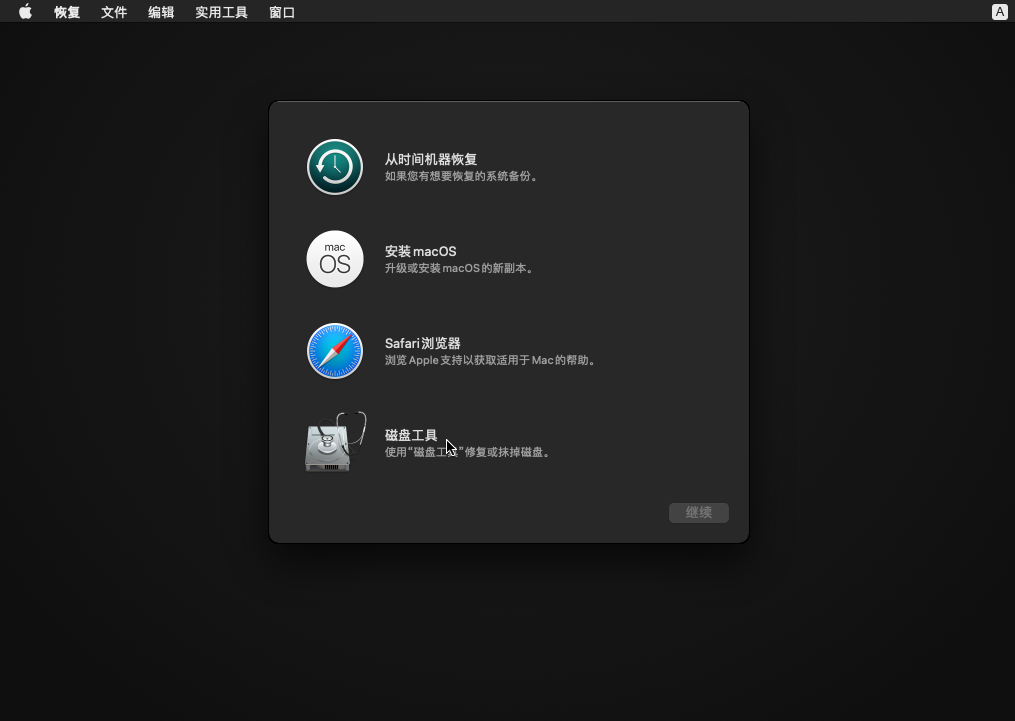The width and height of the screenshot is (1015, 721).
Task: Click description 使用磁盘工具修复或抹掉磁盘
Action: click(x=468, y=452)
